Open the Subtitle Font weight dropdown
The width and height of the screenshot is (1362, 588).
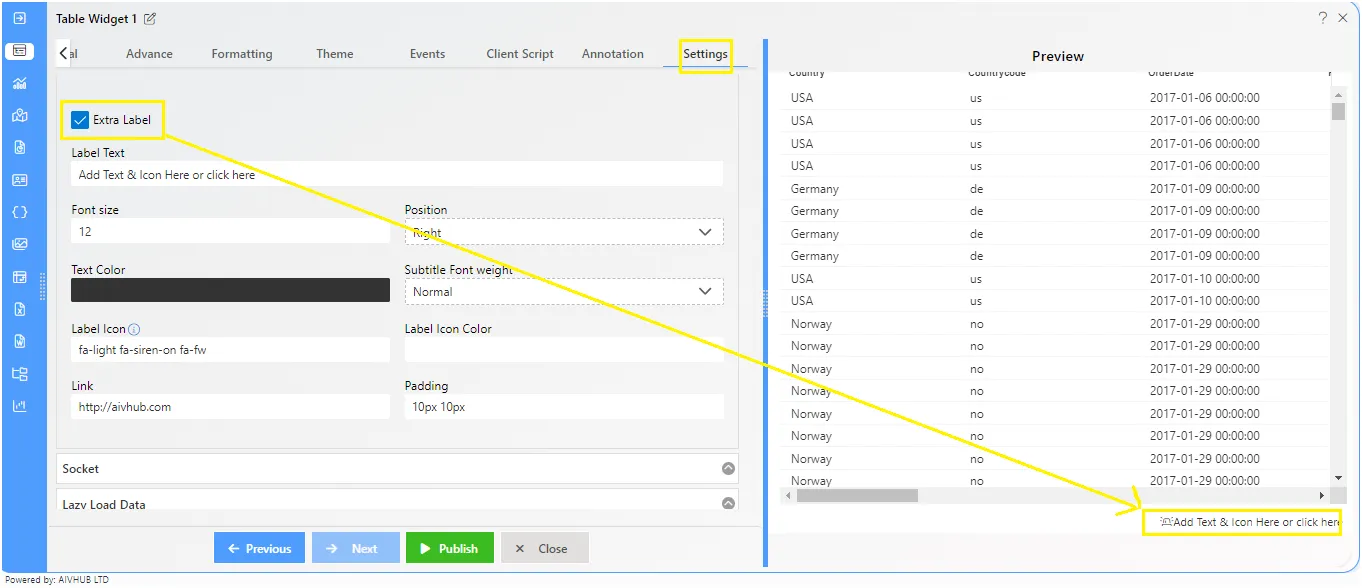click(x=564, y=291)
